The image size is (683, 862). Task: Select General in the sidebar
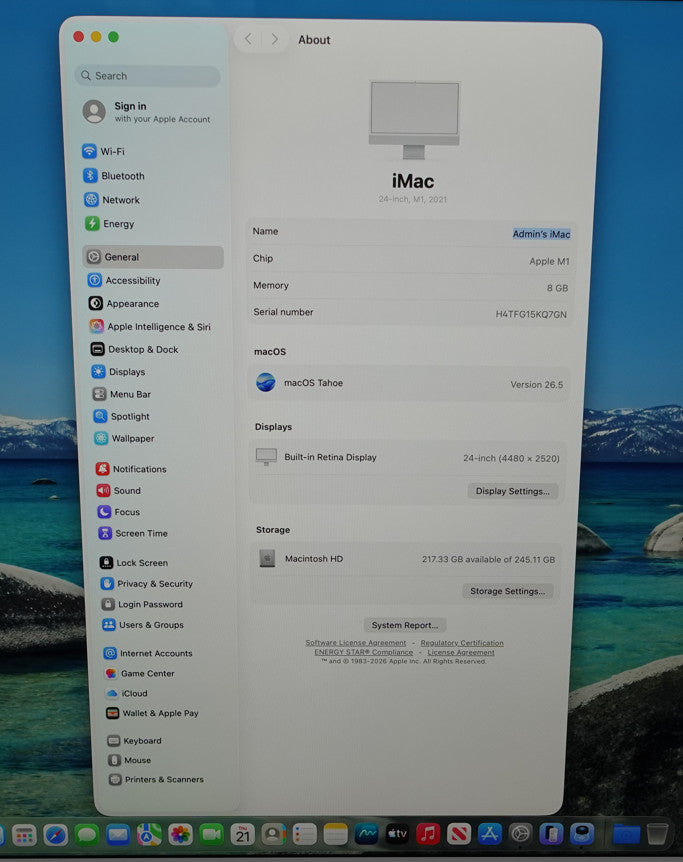[153, 257]
